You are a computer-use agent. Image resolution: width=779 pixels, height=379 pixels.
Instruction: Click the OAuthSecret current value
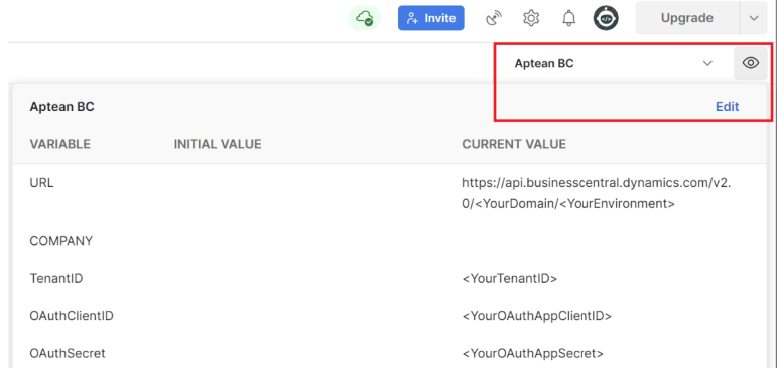click(x=533, y=354)
